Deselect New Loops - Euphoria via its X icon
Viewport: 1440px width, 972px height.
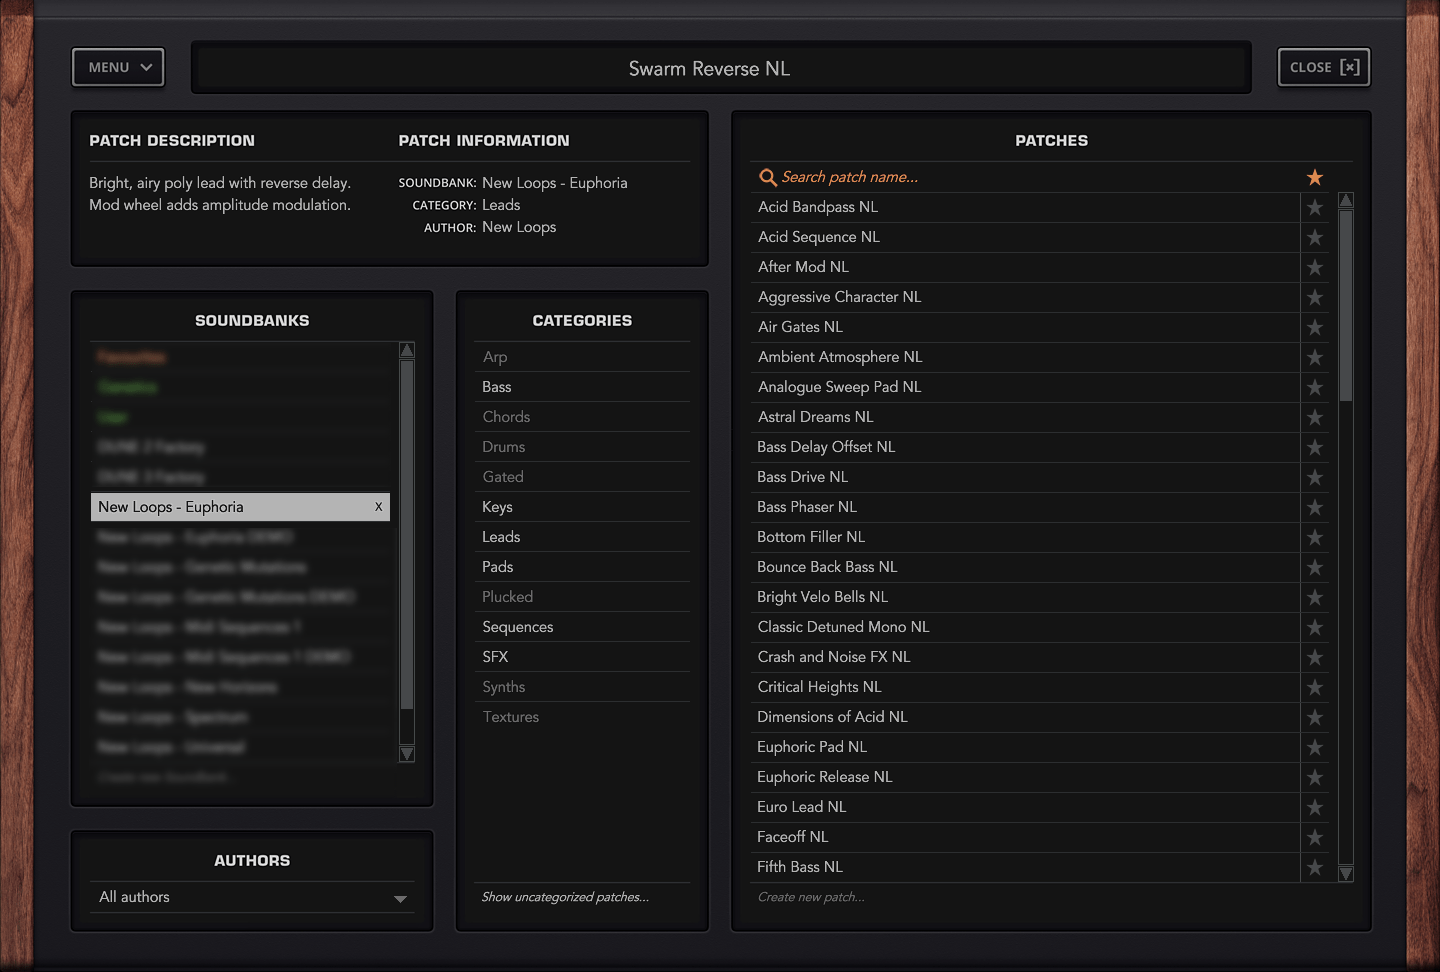coord(378,507)
